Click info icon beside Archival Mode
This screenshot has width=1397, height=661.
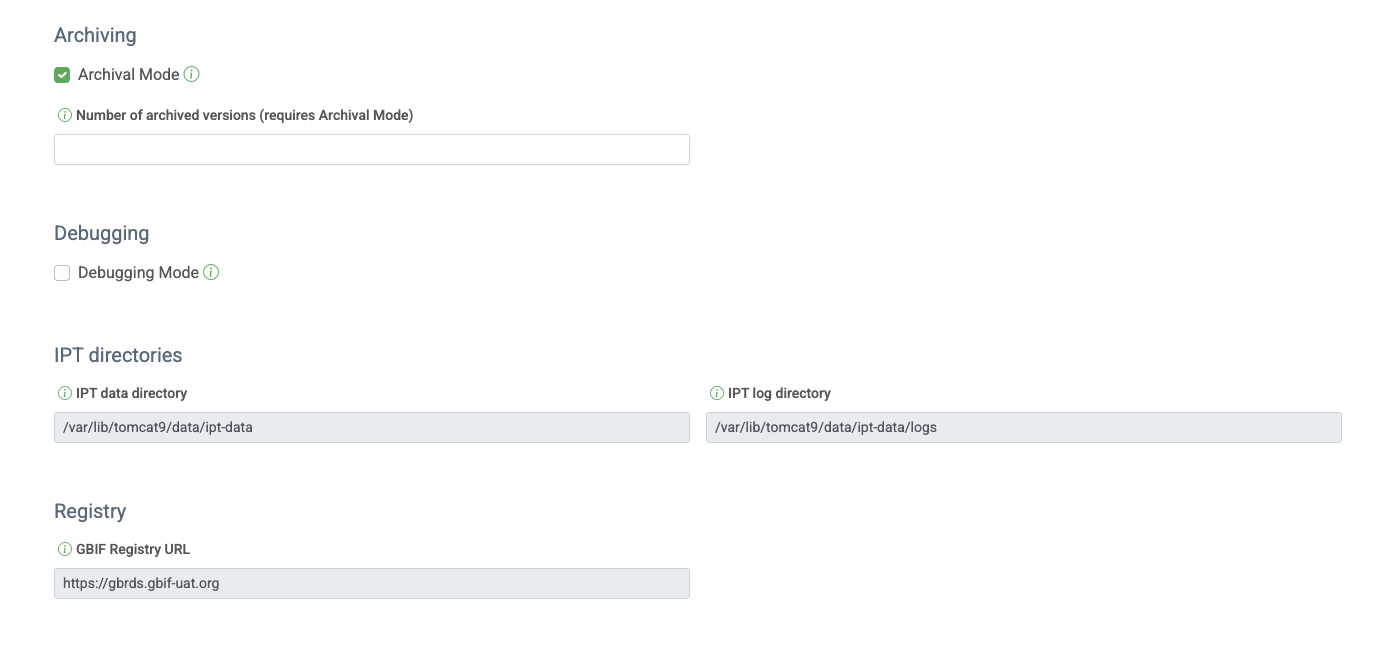pyautogui.click(x=192, y=74)
